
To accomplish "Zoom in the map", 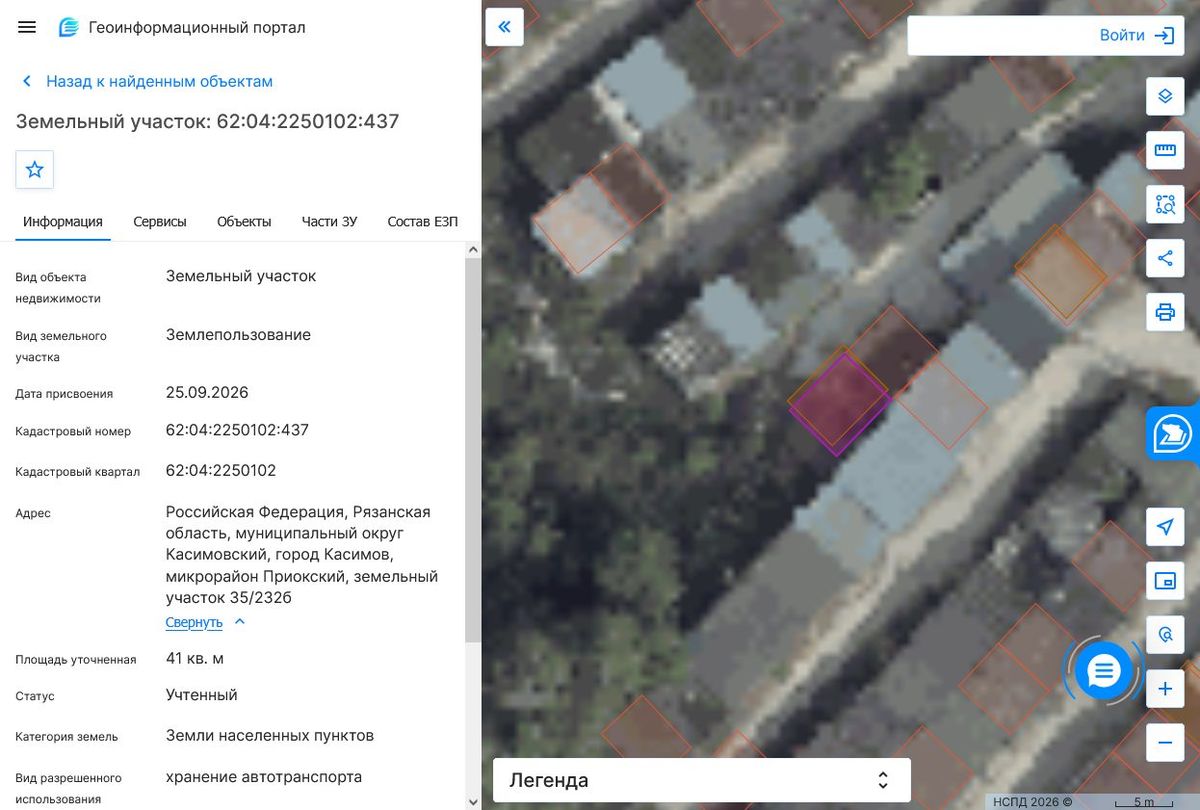I will (1165, 689).
